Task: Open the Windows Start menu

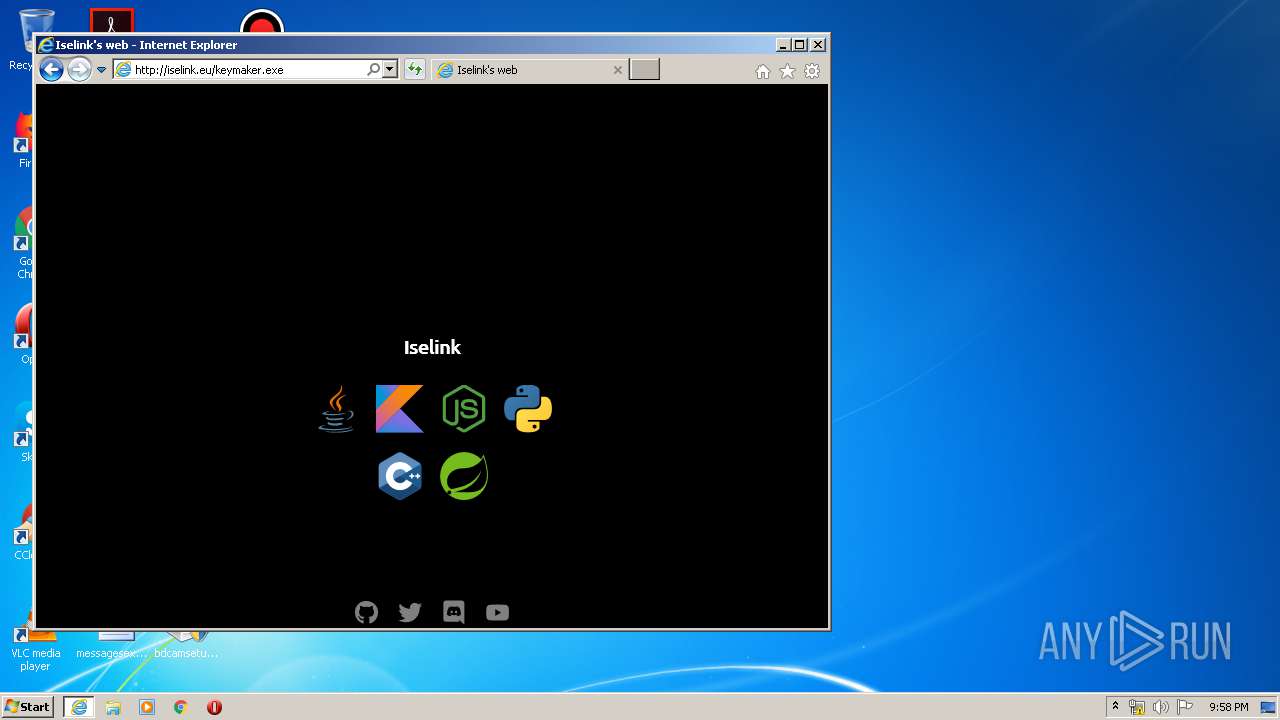Action: coord(27,706)
